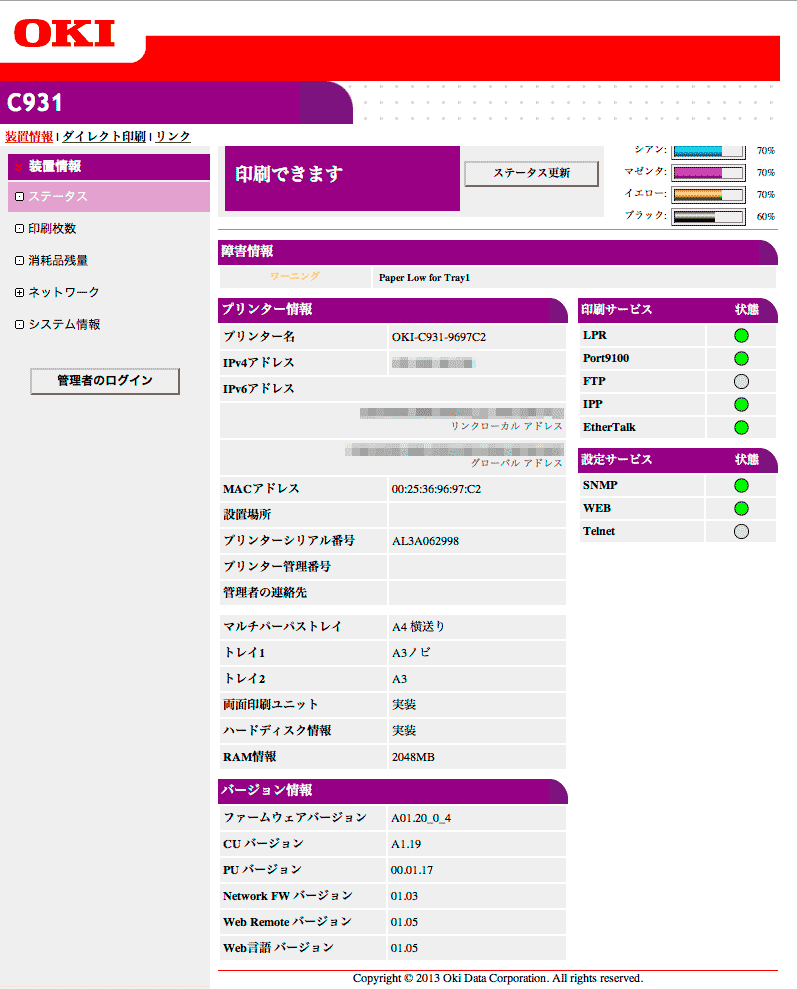Click the box icon beside 印刷枚数
This screenshot has height=989, width=797.
20,228
